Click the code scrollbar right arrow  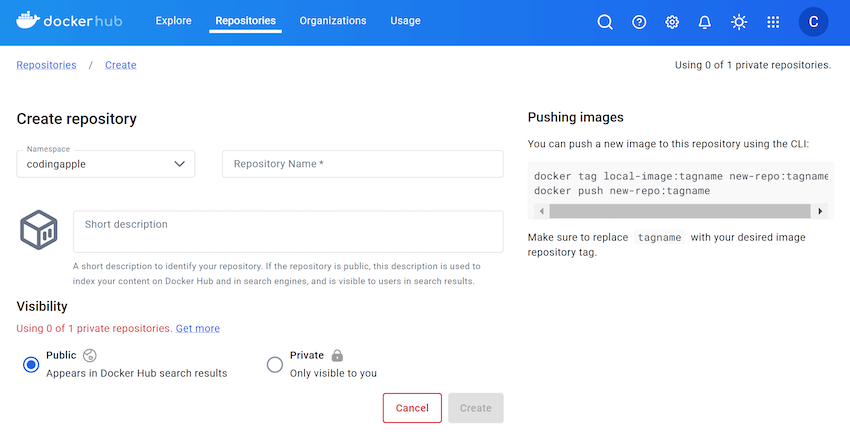tap(820, 211)
